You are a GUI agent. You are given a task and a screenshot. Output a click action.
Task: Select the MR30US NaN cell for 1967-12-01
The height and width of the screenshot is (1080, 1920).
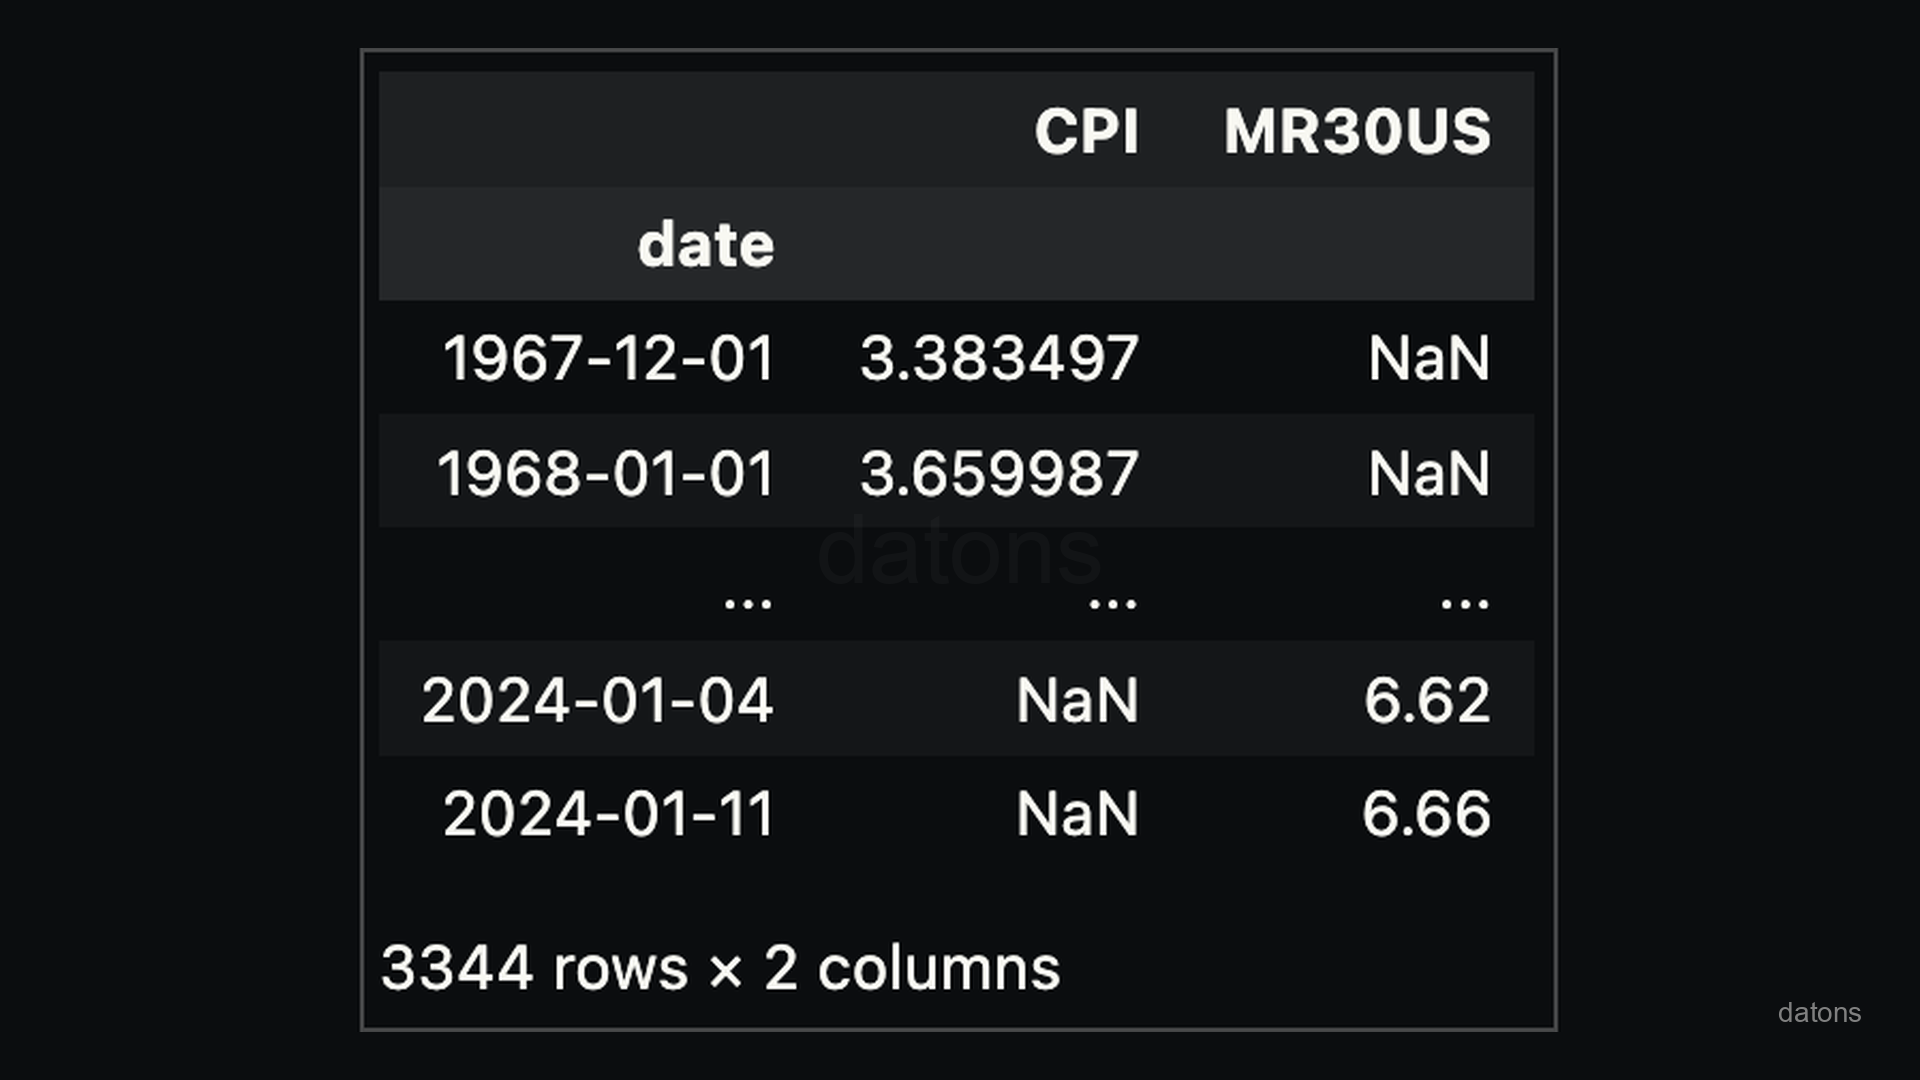point(1429,358)
